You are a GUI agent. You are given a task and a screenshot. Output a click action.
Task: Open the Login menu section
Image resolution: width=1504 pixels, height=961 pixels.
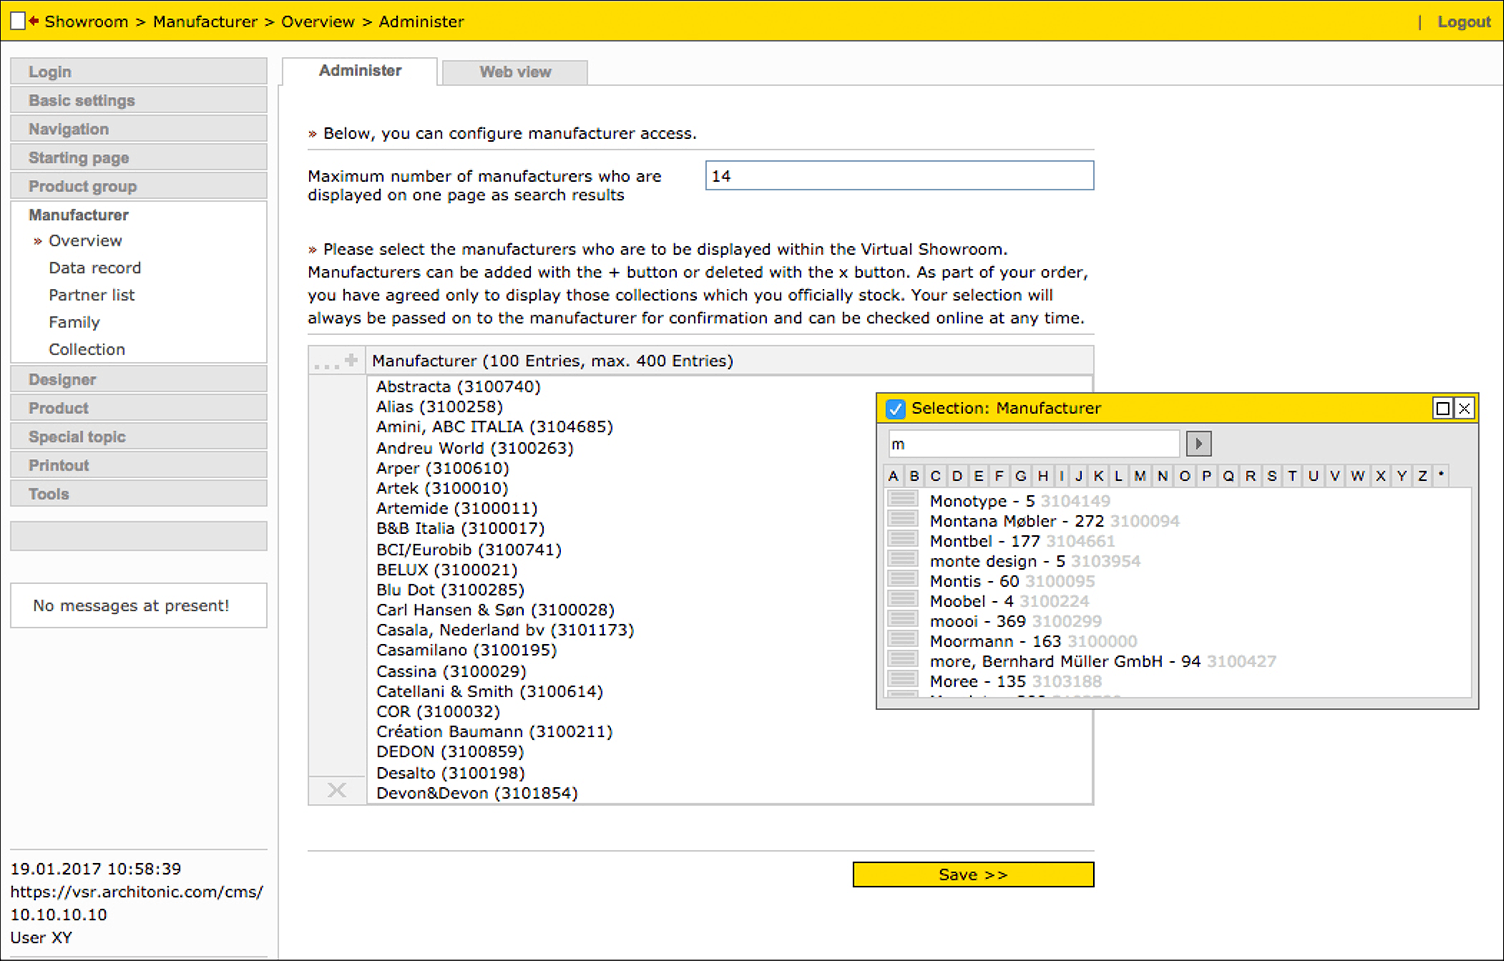[139, 71]
